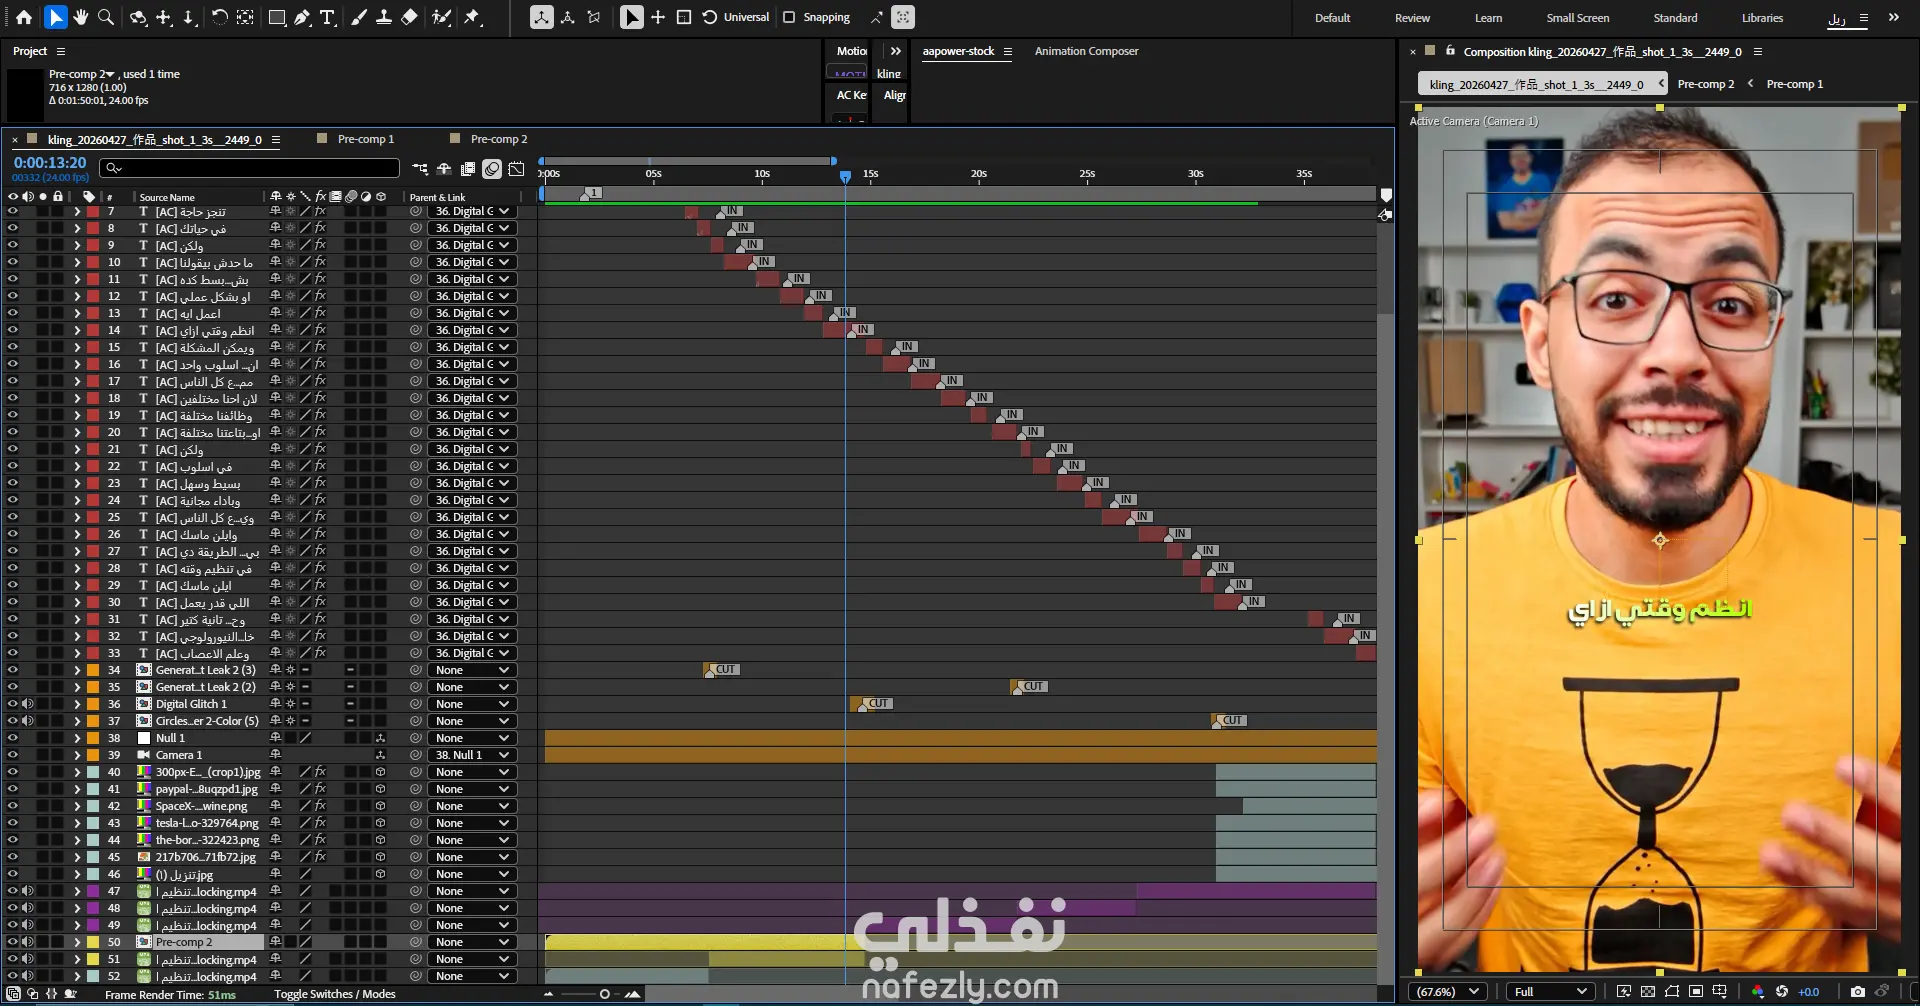
Task: Toggle eye for layer 7 text layer
Action: [x=13, y=211]
